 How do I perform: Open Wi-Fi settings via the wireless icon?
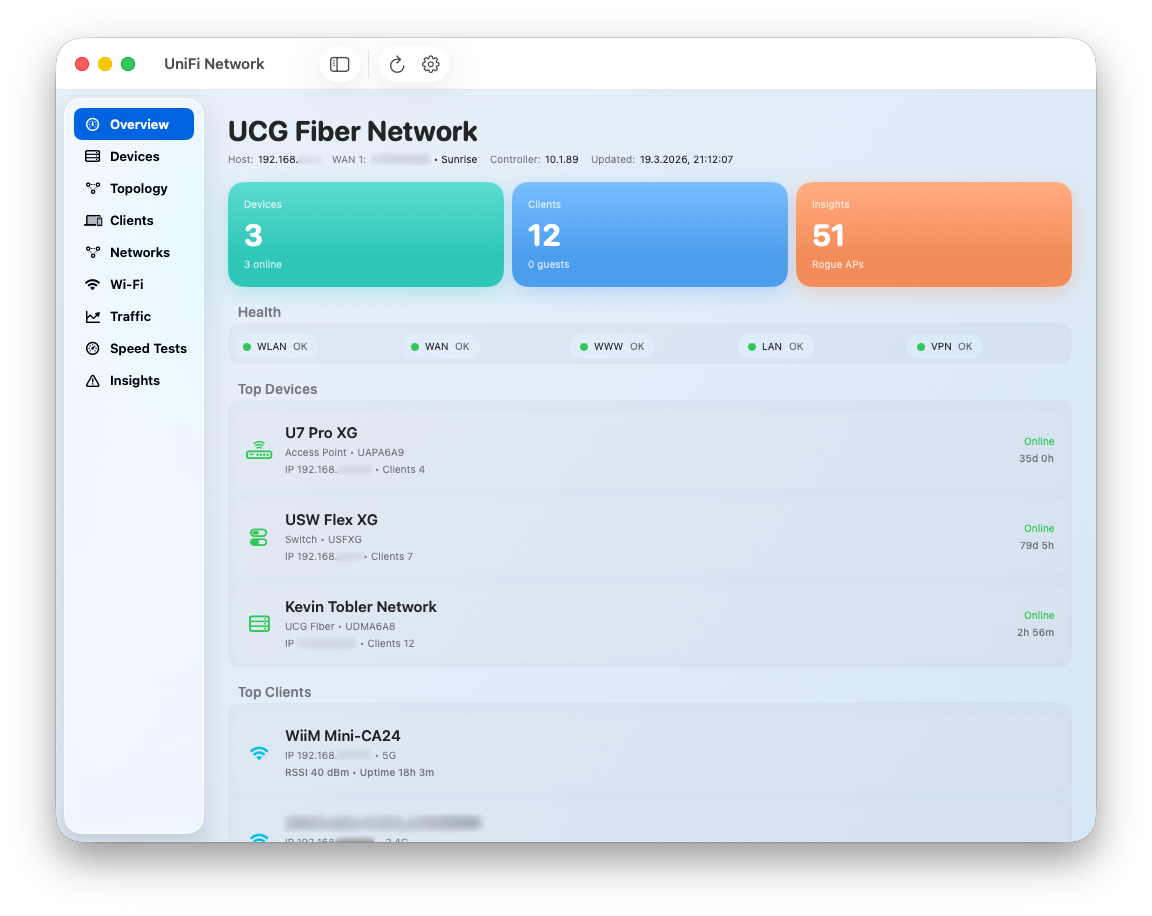(91, 284)
